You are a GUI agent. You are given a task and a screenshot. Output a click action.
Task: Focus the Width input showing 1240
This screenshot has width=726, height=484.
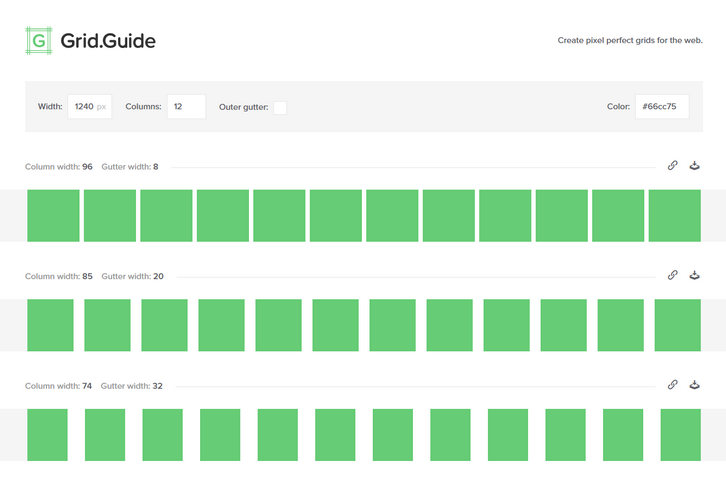(x=88, y=107)
